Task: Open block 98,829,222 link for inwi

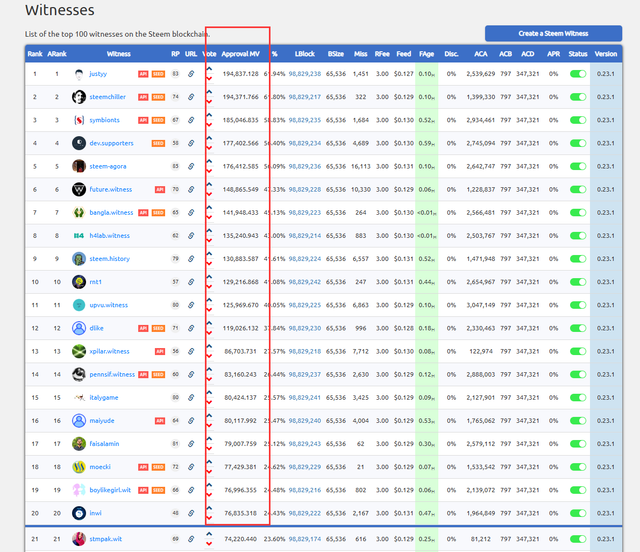Action: pos(305,513)
